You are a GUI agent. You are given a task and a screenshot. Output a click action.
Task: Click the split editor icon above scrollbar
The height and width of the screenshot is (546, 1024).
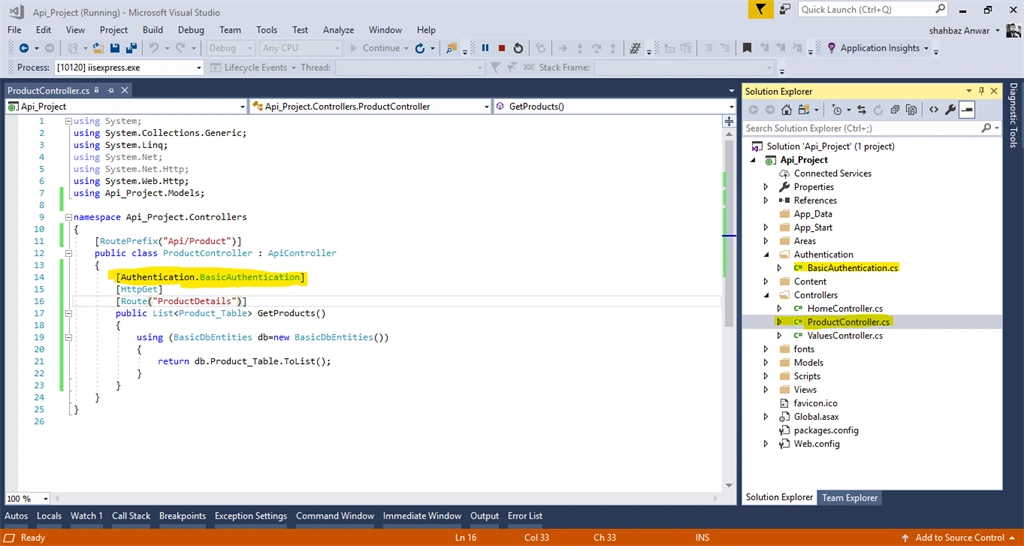coord(729,121)
